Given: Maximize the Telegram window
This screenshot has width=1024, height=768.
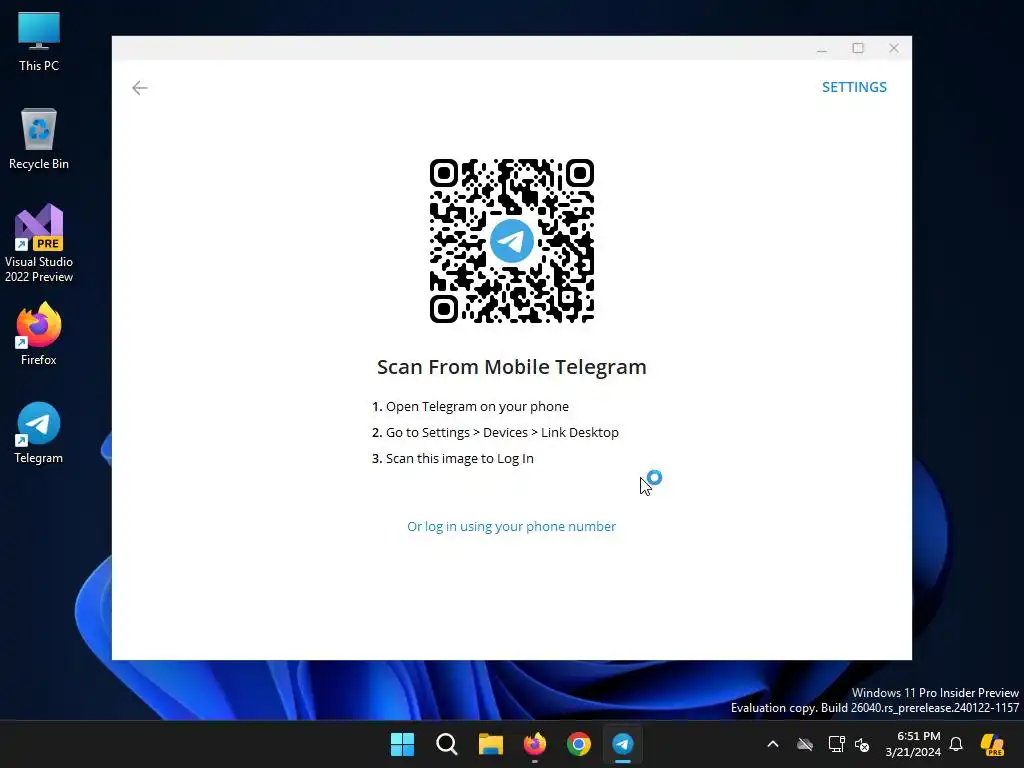Looking at the screenshot, I should (x=858, y=48).
